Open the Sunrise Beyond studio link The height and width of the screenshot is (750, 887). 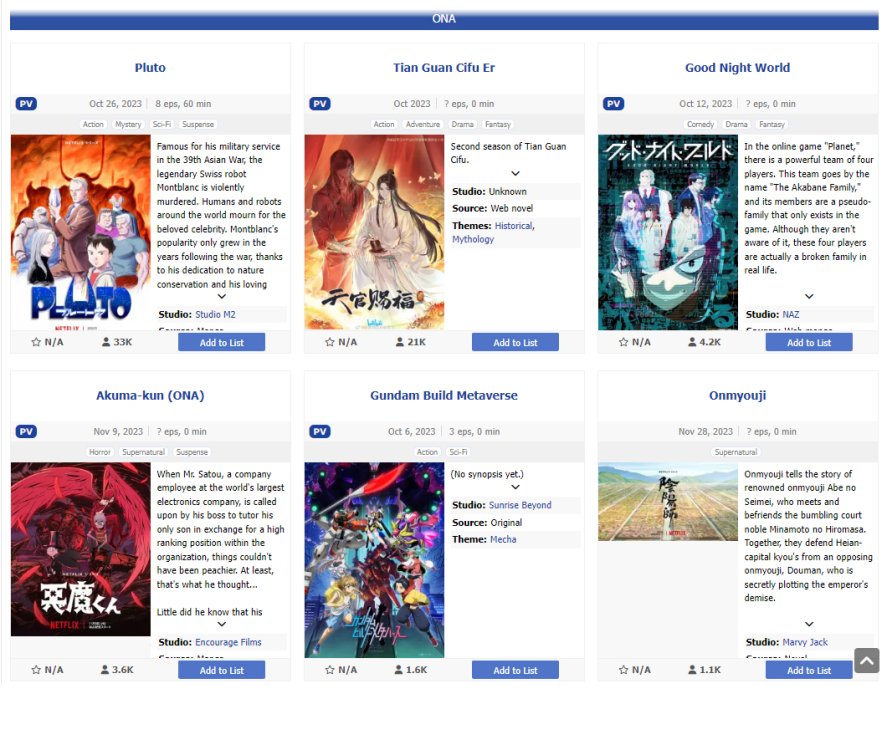click(520, 505)
